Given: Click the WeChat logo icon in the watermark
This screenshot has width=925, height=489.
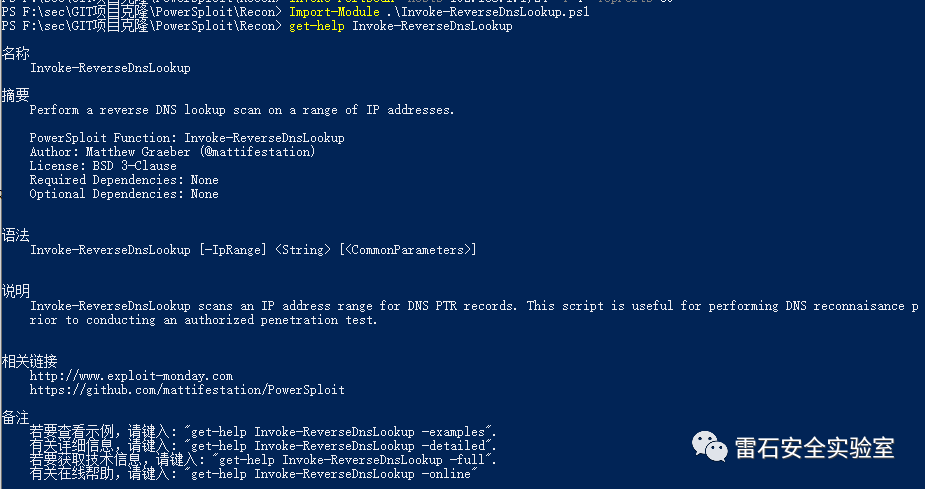Looking at the screenshot, I should (x=711, y=447).
